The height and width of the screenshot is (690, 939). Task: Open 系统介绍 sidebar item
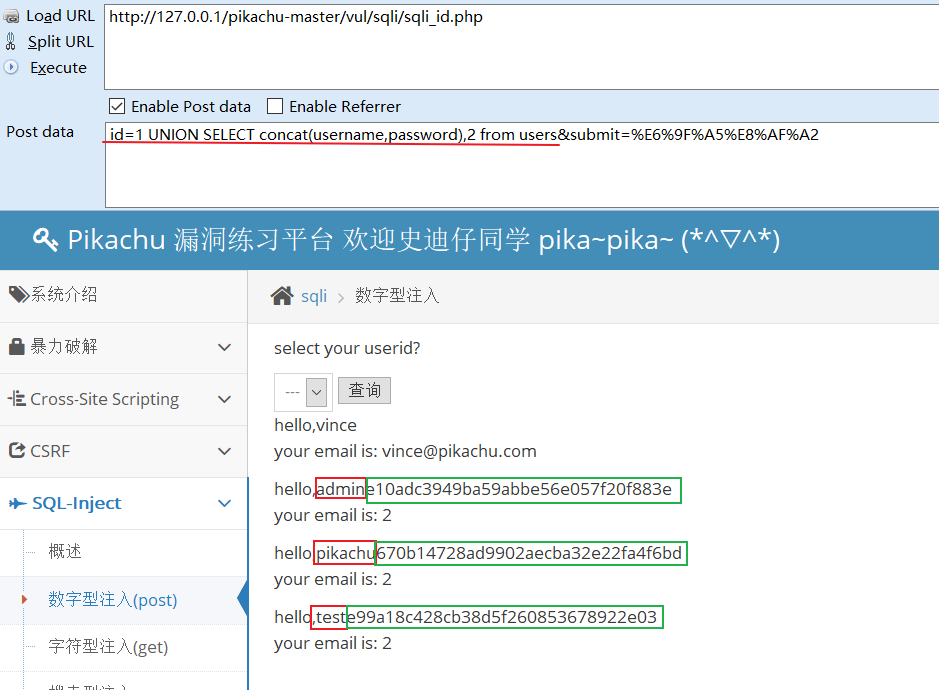123,295
